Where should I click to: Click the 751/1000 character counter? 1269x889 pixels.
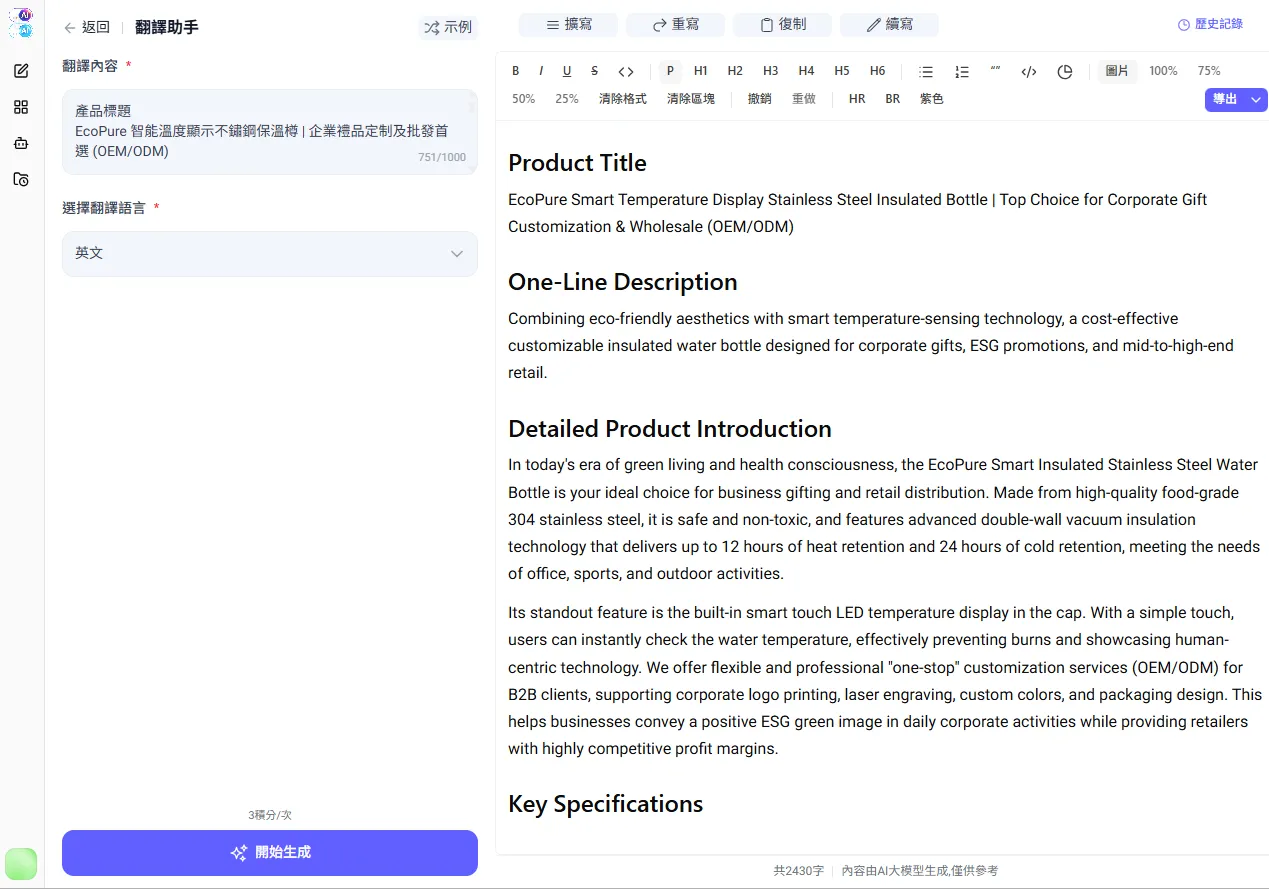442,157
